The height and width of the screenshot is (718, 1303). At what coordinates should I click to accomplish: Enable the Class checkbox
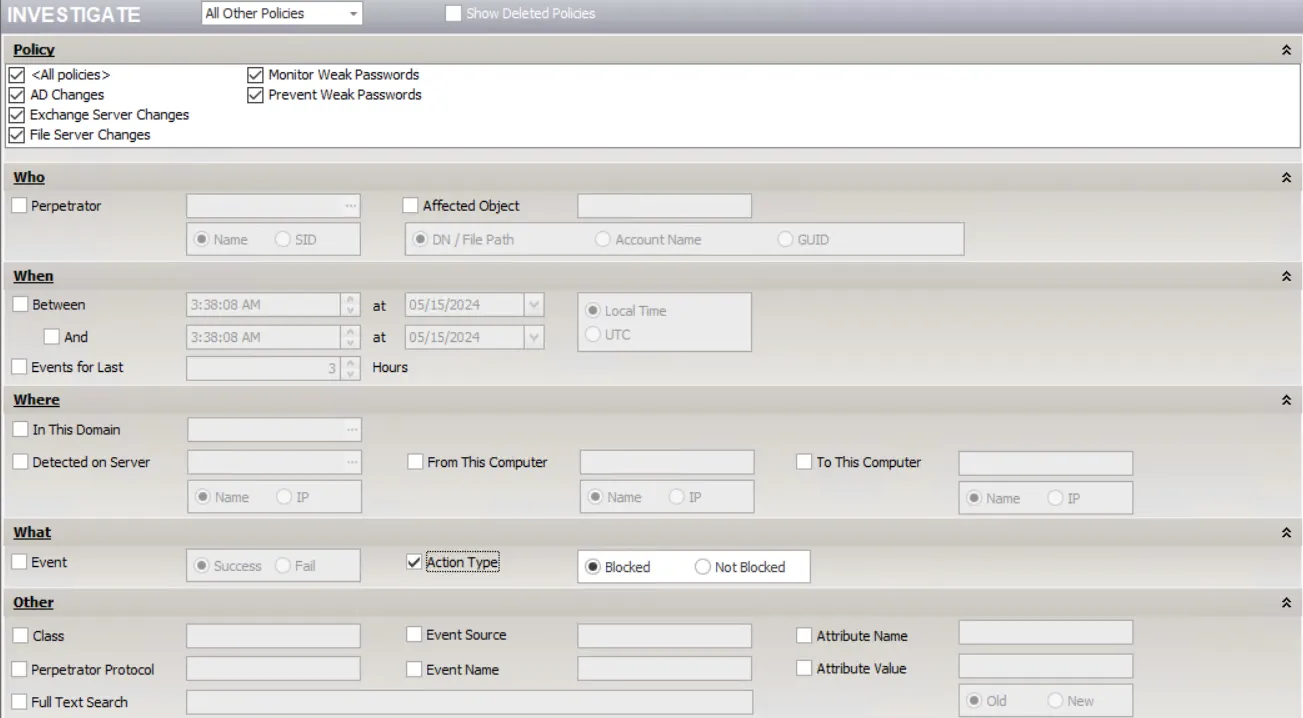[21, 635]
